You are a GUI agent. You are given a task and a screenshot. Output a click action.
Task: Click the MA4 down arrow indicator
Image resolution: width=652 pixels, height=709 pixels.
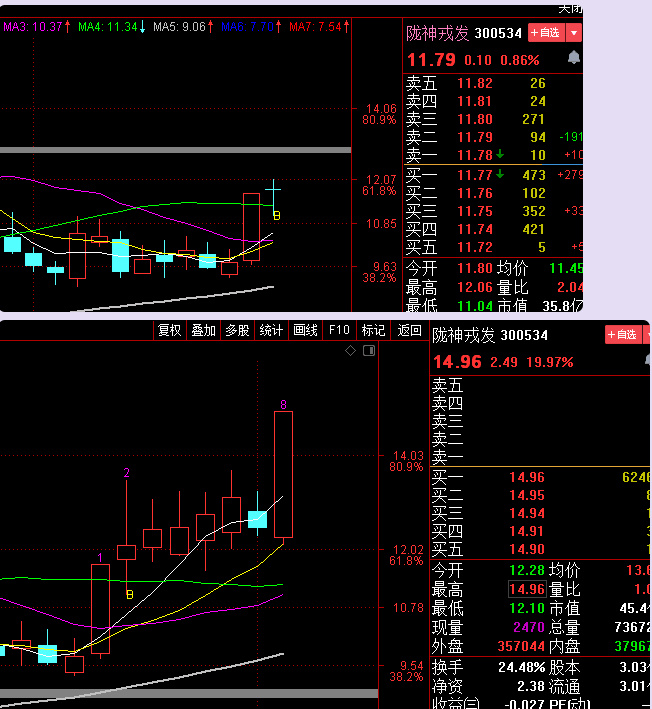(x=142, y=26)
